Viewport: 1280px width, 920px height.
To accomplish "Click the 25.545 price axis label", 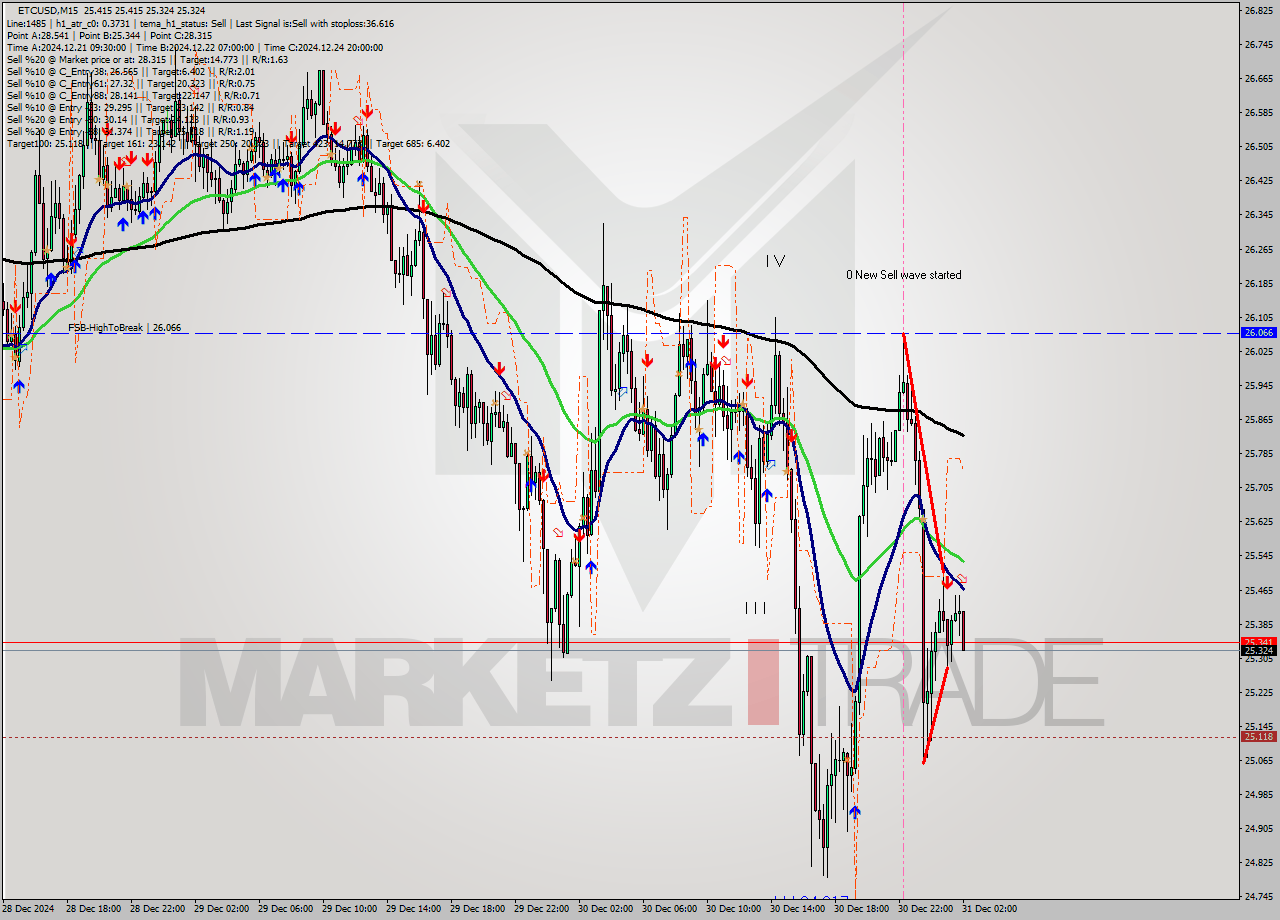I will [1257, 556].
